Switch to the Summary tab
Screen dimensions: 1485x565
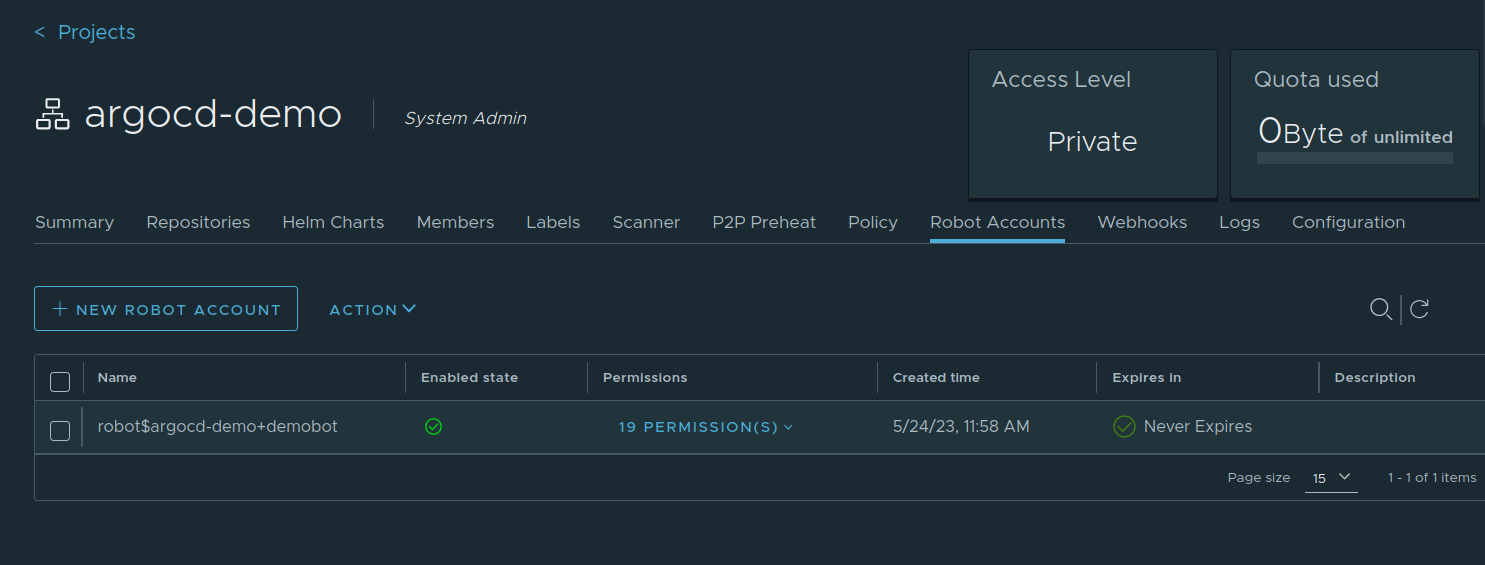[x=74, y=222]
